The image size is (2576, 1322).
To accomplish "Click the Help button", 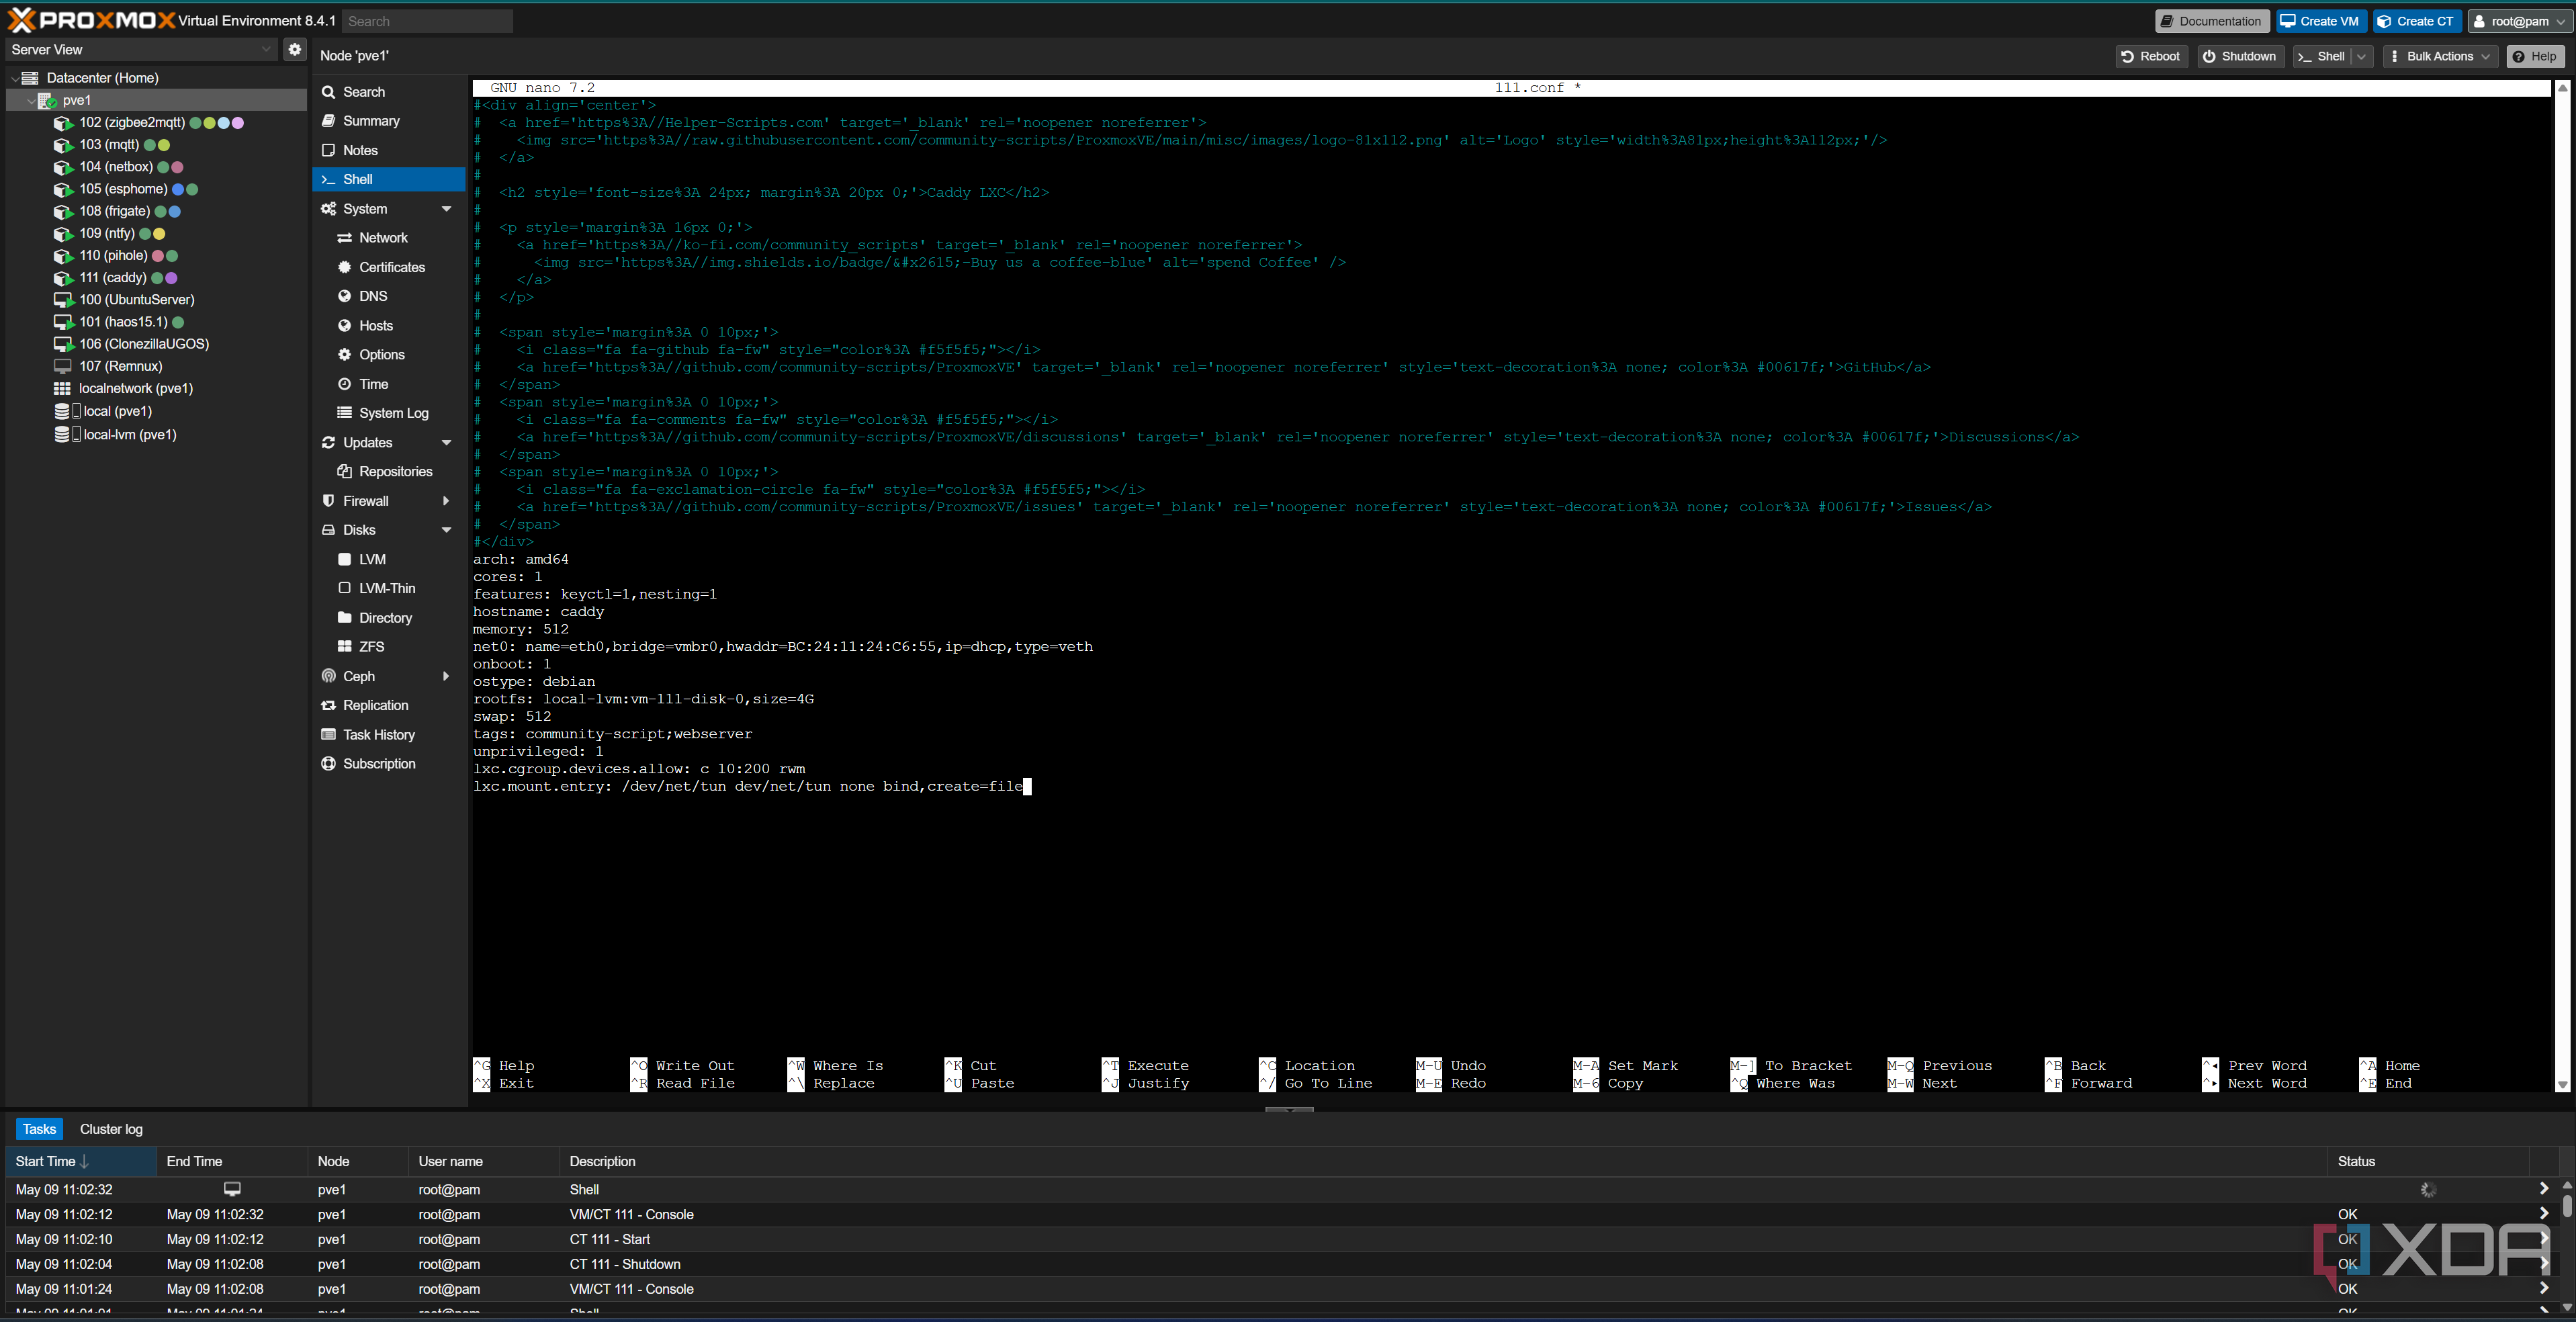I will (2535, 56).
